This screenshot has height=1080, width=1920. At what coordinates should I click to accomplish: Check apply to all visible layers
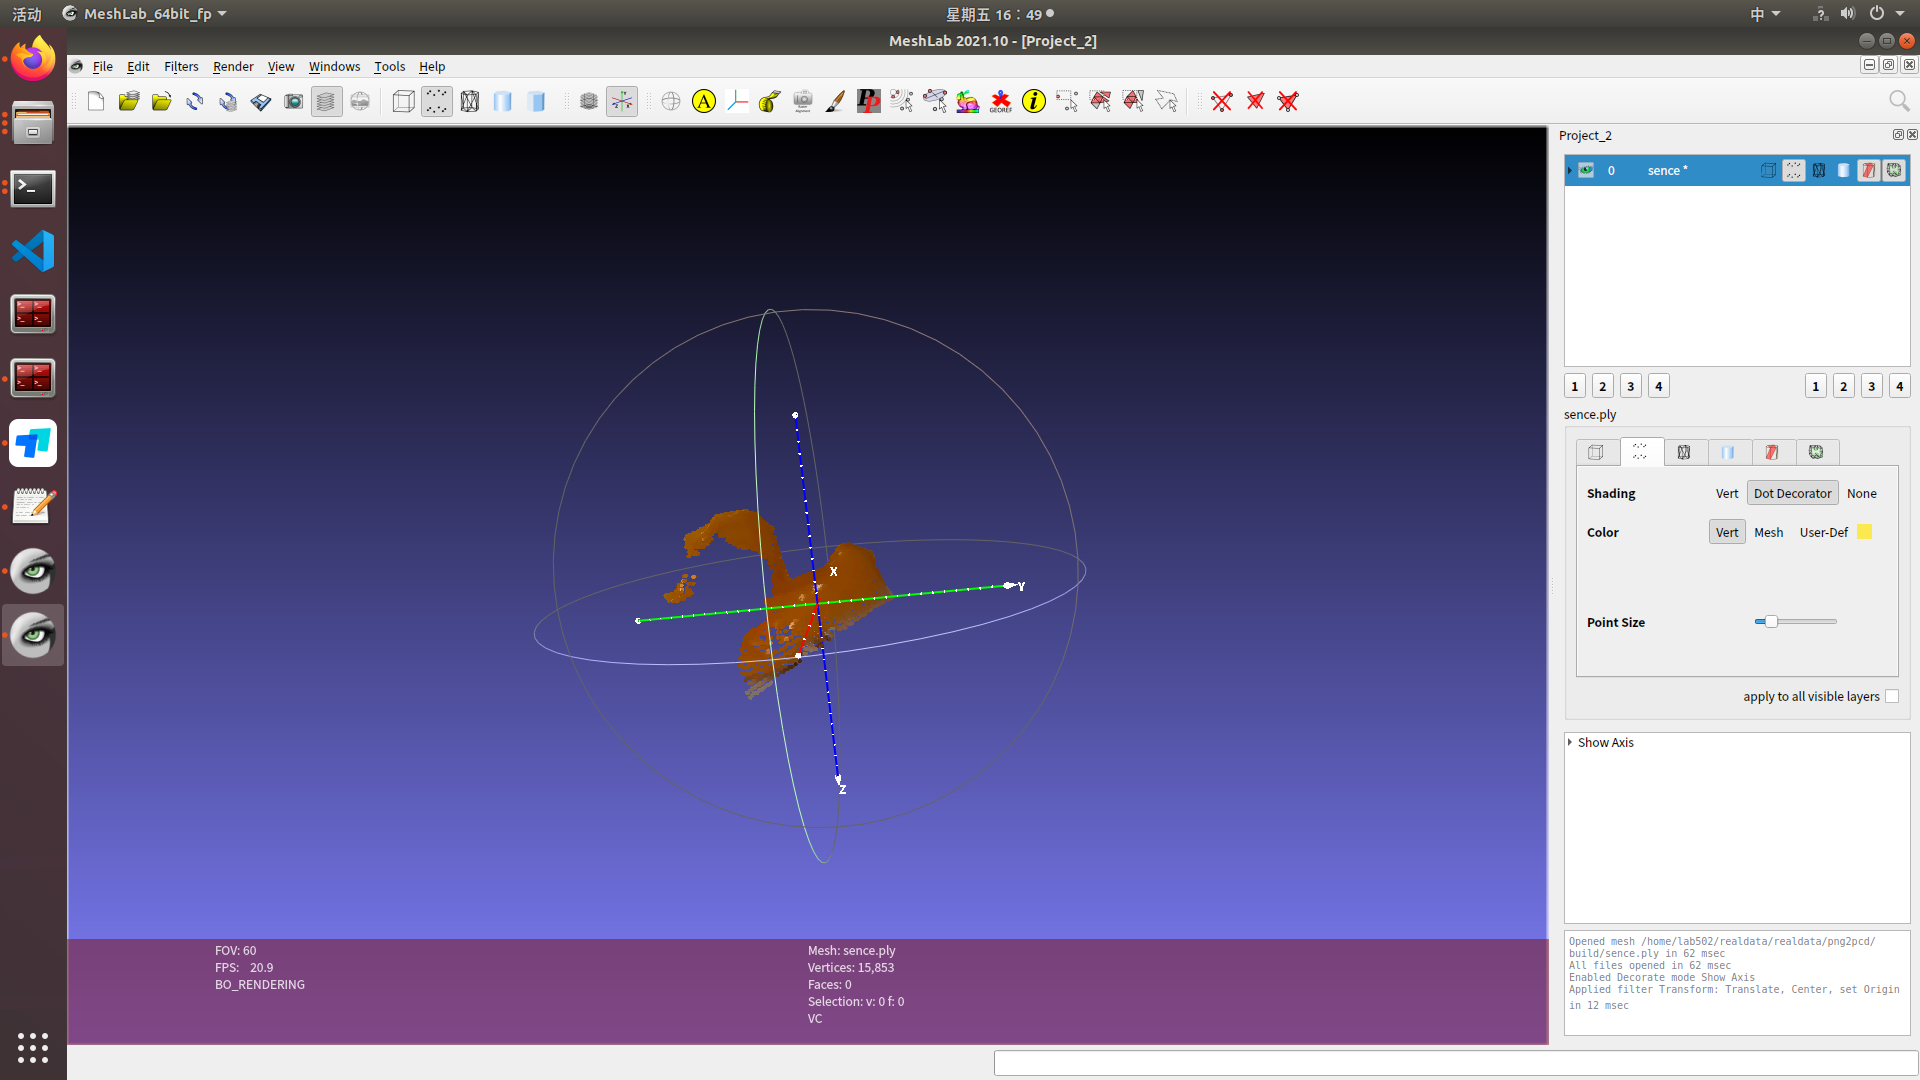pos(1892,696)
